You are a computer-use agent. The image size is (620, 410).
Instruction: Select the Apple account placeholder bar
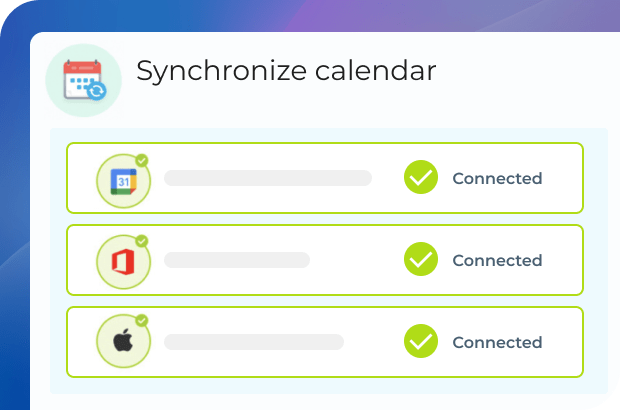(x=254, y=342)
